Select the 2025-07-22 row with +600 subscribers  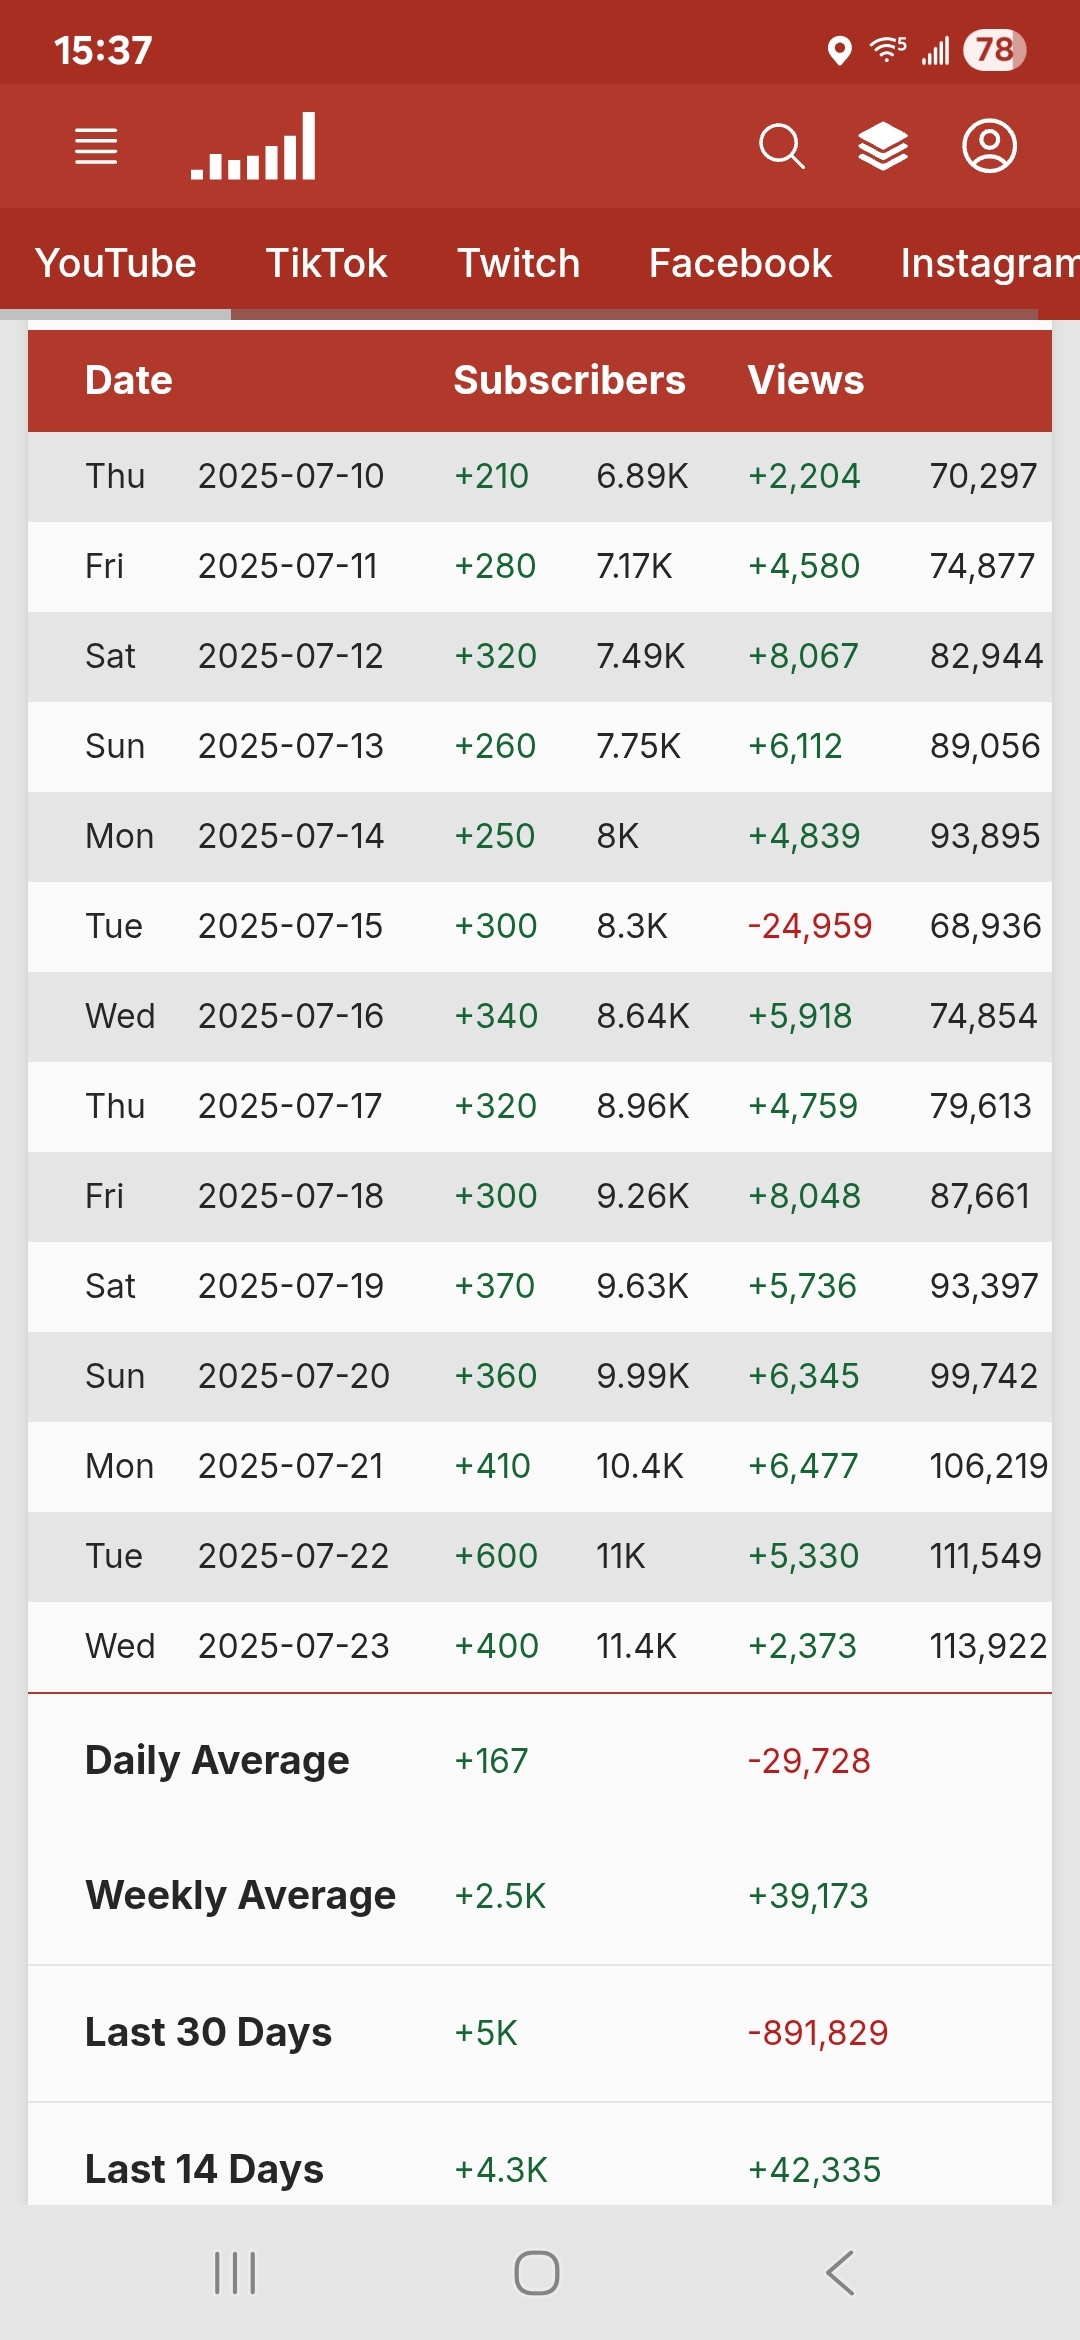540,1556
